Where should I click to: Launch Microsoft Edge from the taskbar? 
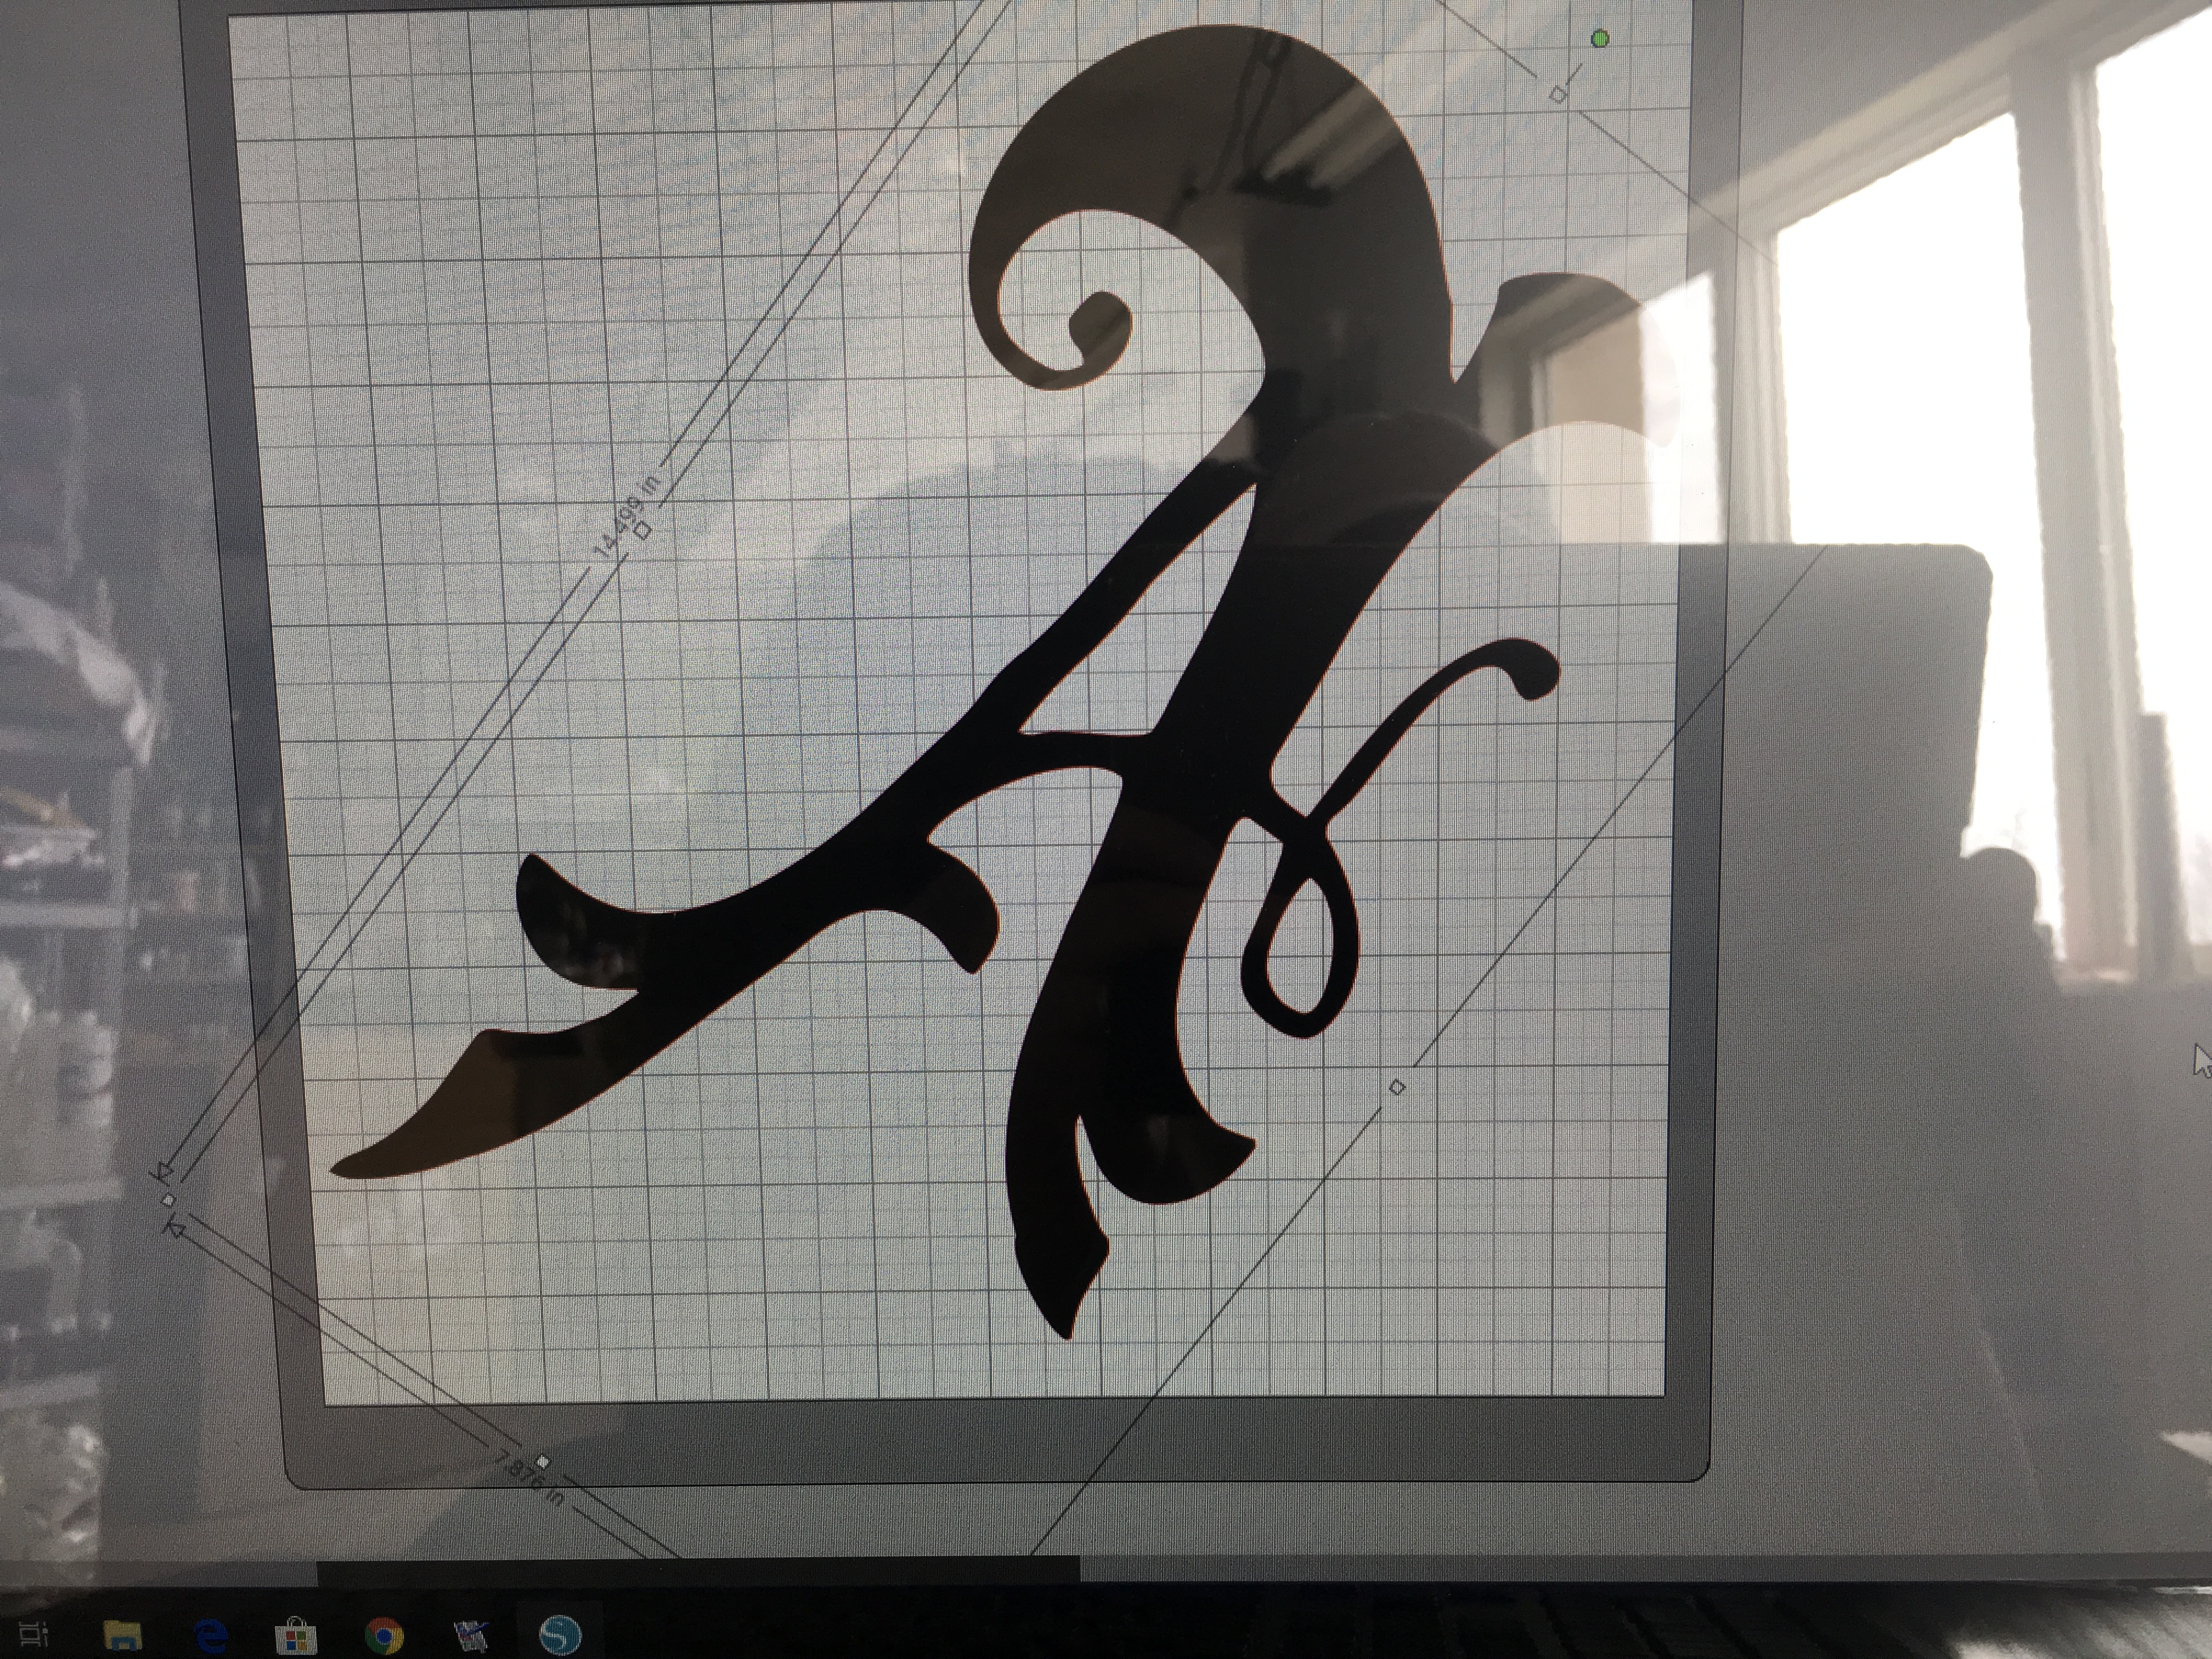pos(211,1636)
